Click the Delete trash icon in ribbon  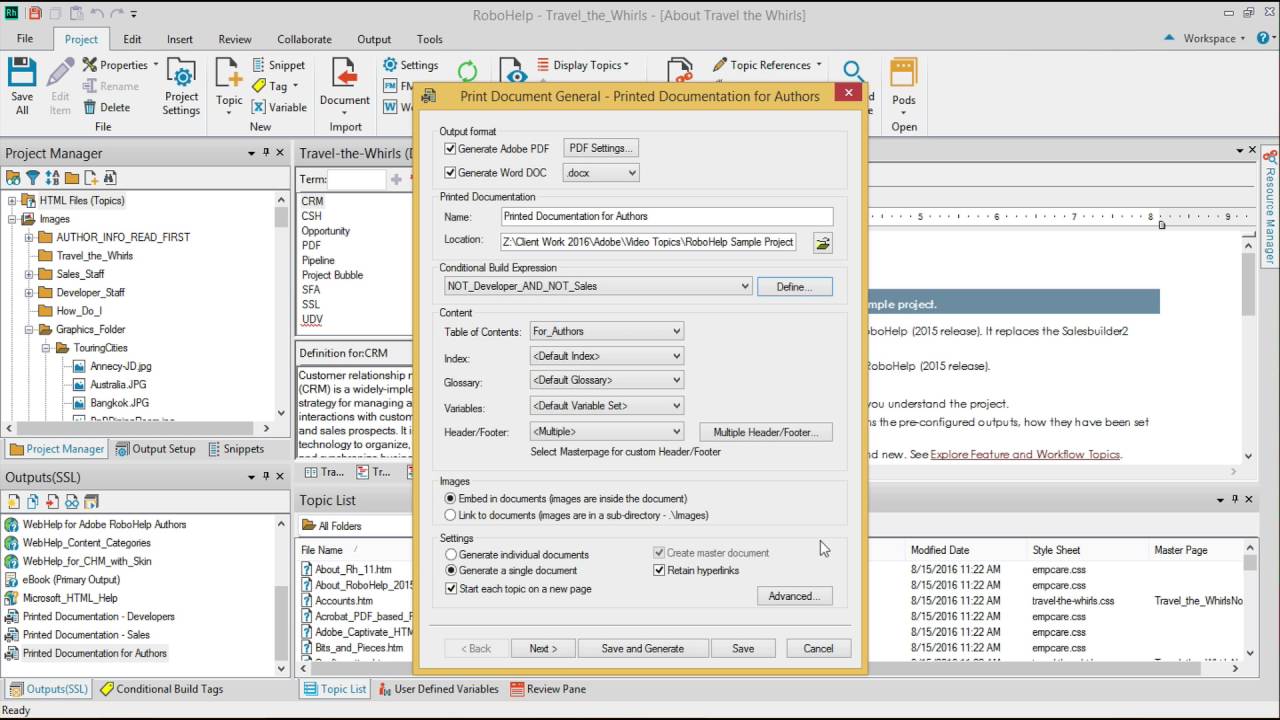tap(90, 107)
